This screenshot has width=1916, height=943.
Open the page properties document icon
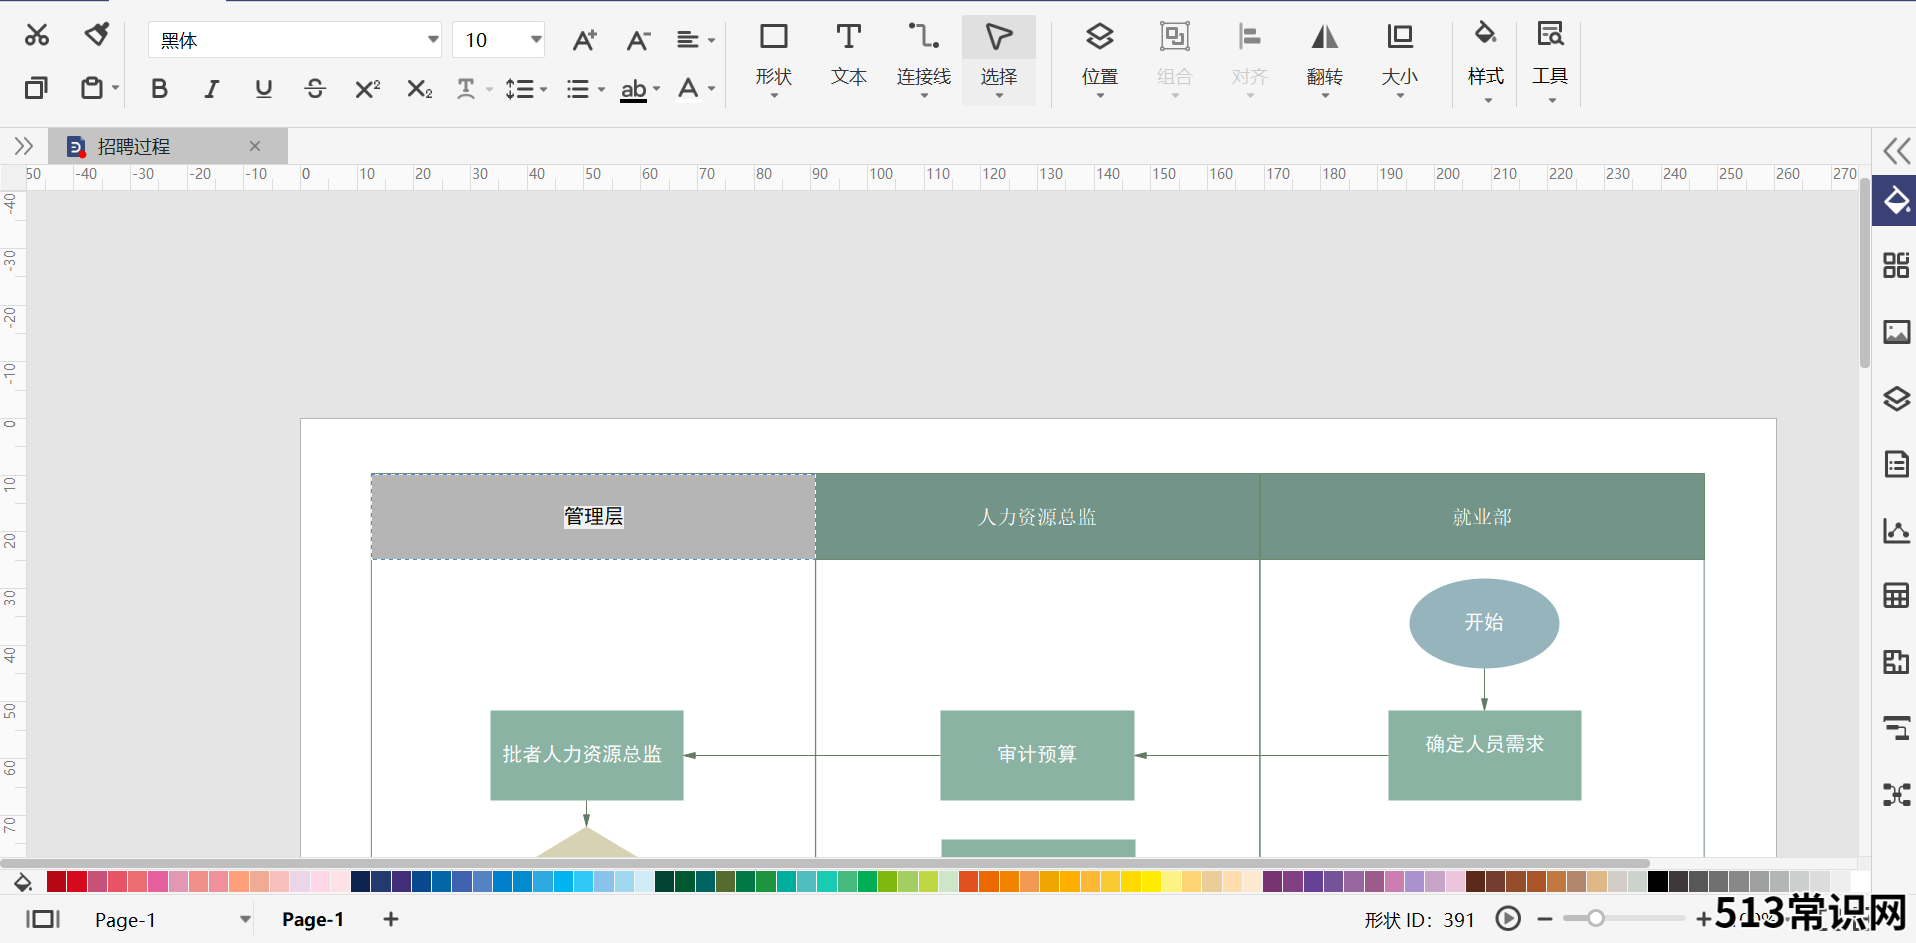coord(1896,464)
